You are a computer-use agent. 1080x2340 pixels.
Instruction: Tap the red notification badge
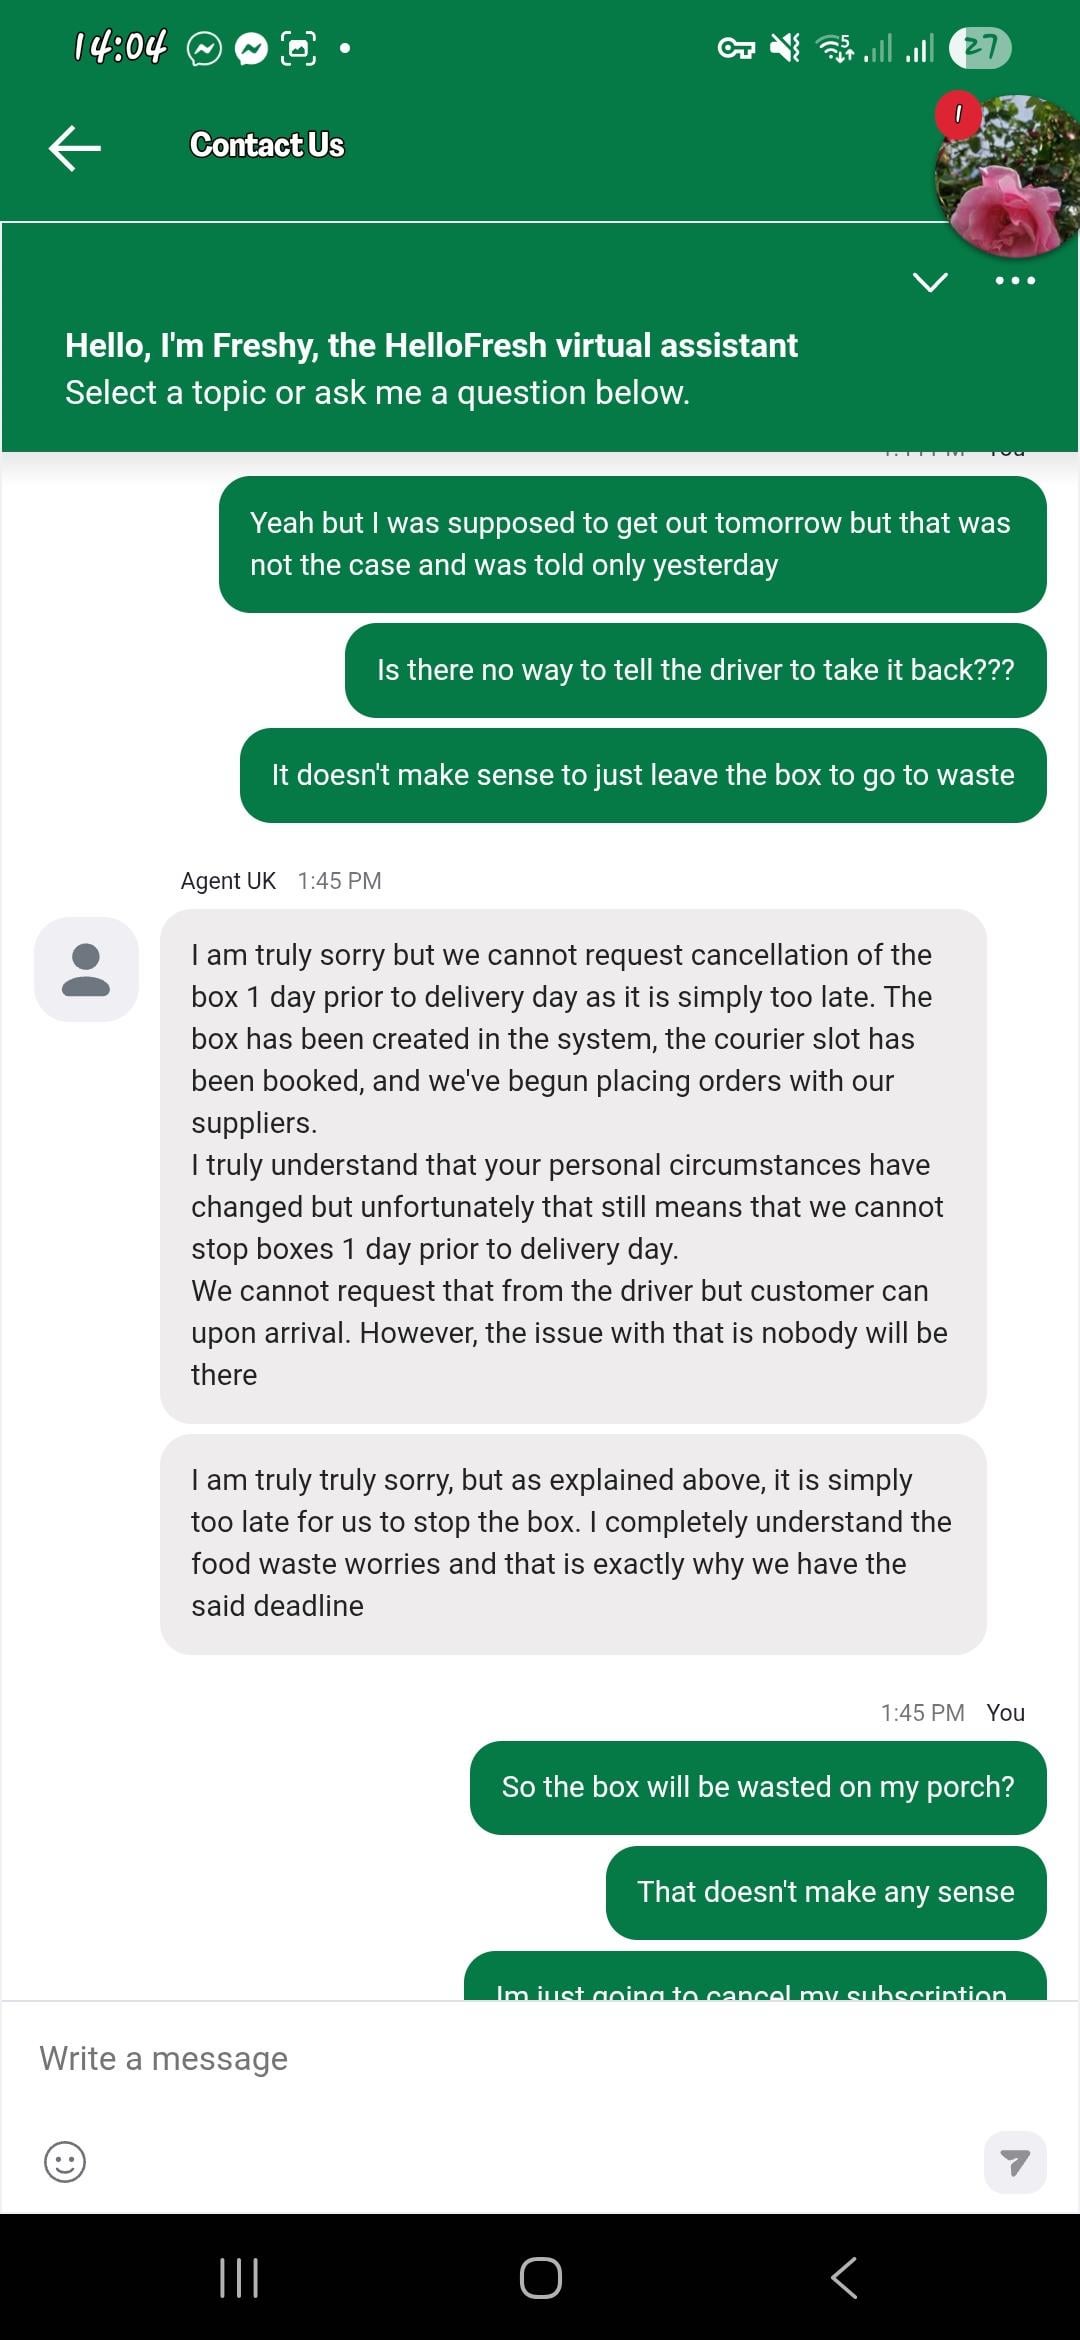click(957, 114)
